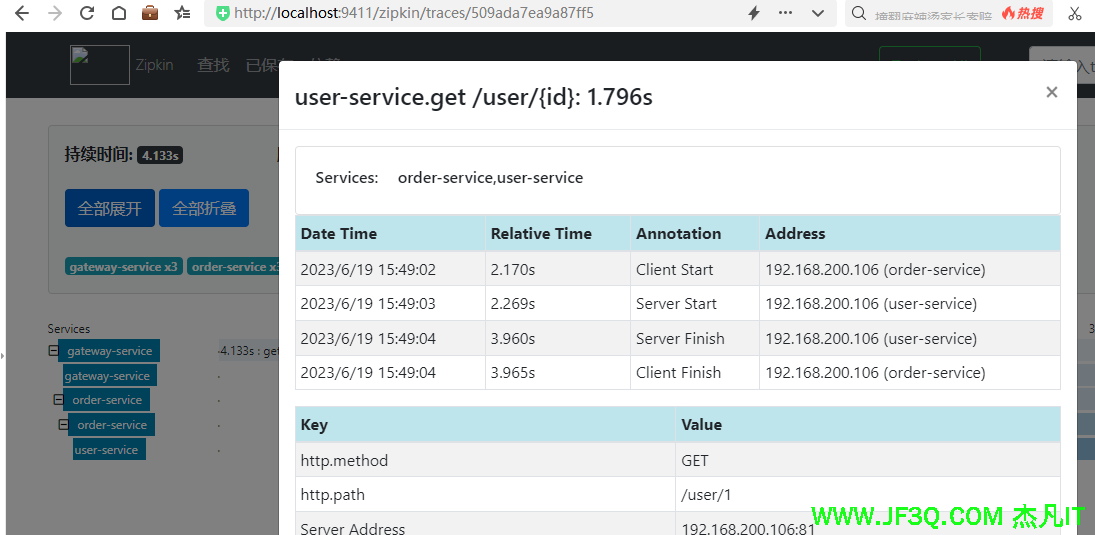This screenshot has width=1095, height=535.
Task: Click the scissors screenshot icon
Action: click(1075, 13)
